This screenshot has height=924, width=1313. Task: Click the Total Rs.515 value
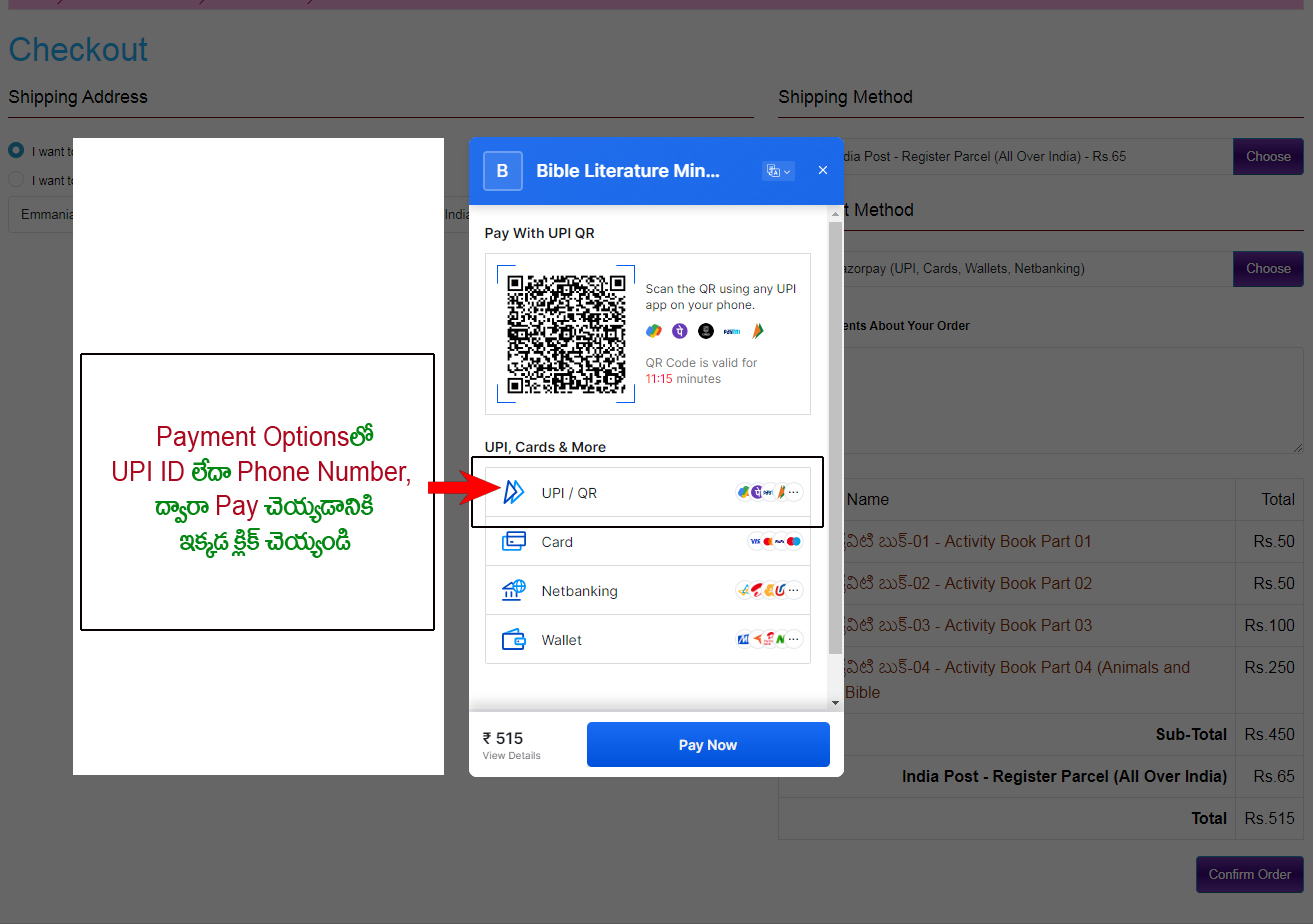(x=1269, y=818)
